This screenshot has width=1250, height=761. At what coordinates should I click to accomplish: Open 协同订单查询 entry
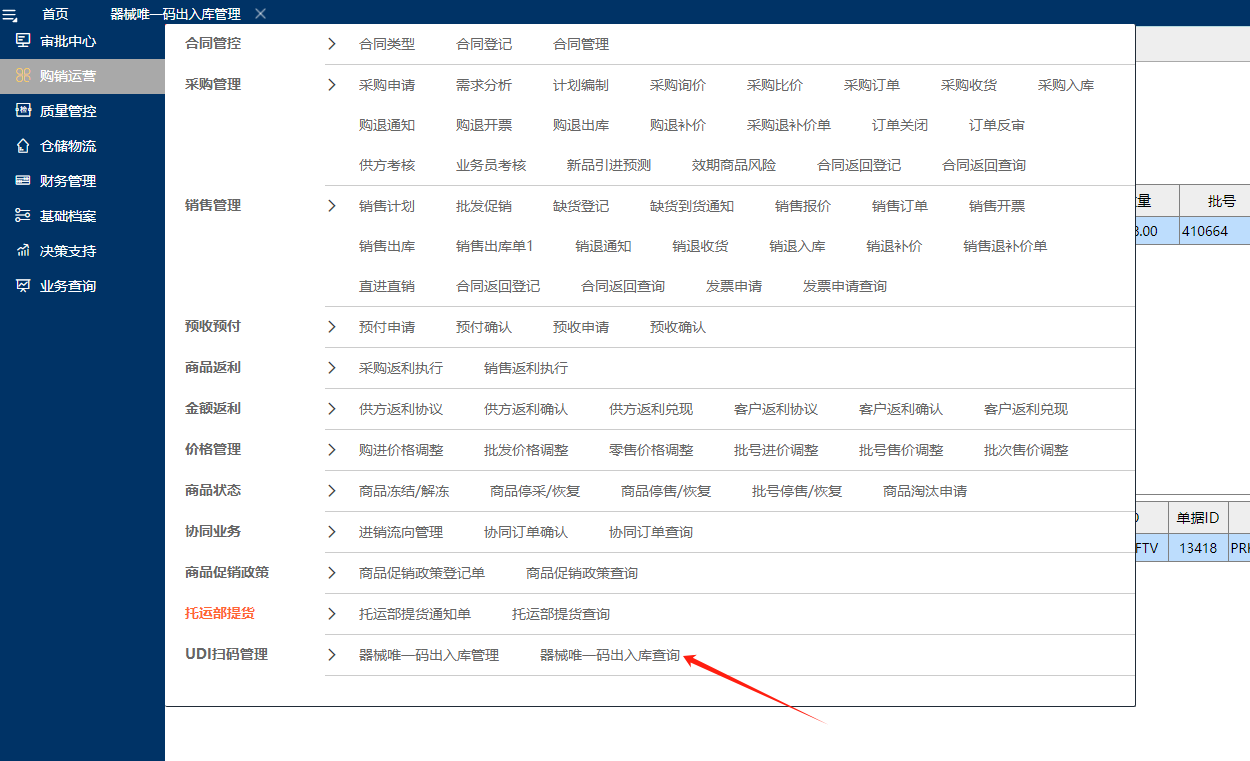(x=651, y=532)
